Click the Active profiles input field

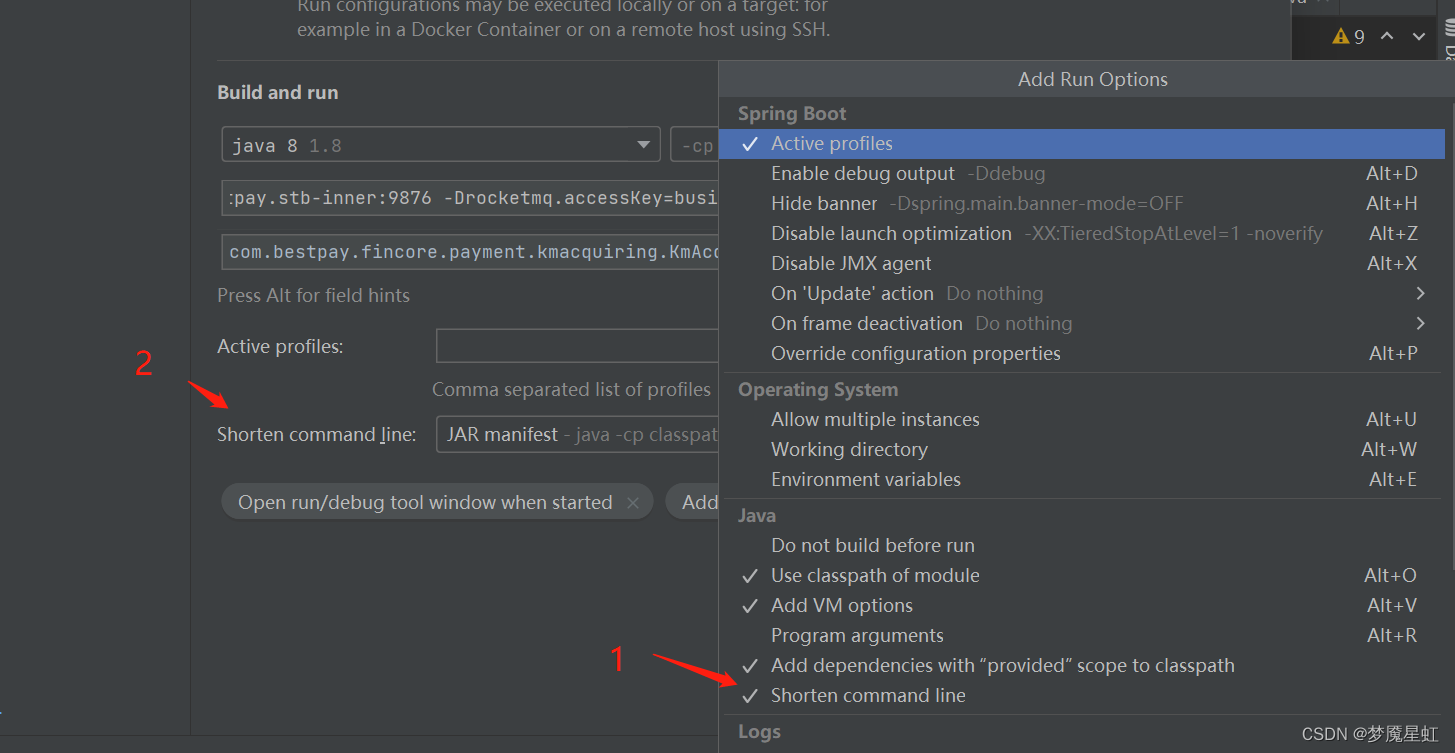pyautogui.click(x=578, y=347)
